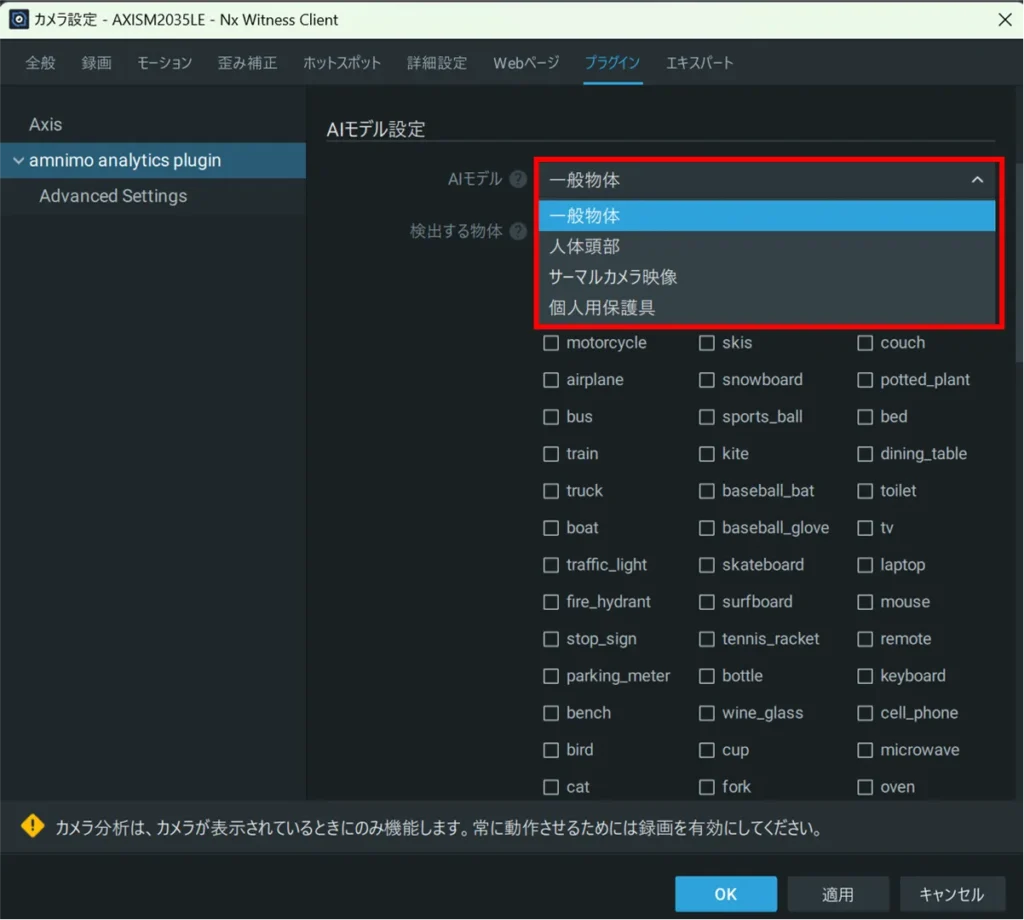The height and width of the screenshot is (920, 1024).
Task: Toggle the wine_glass object checkbox
Action: point(707,713)
